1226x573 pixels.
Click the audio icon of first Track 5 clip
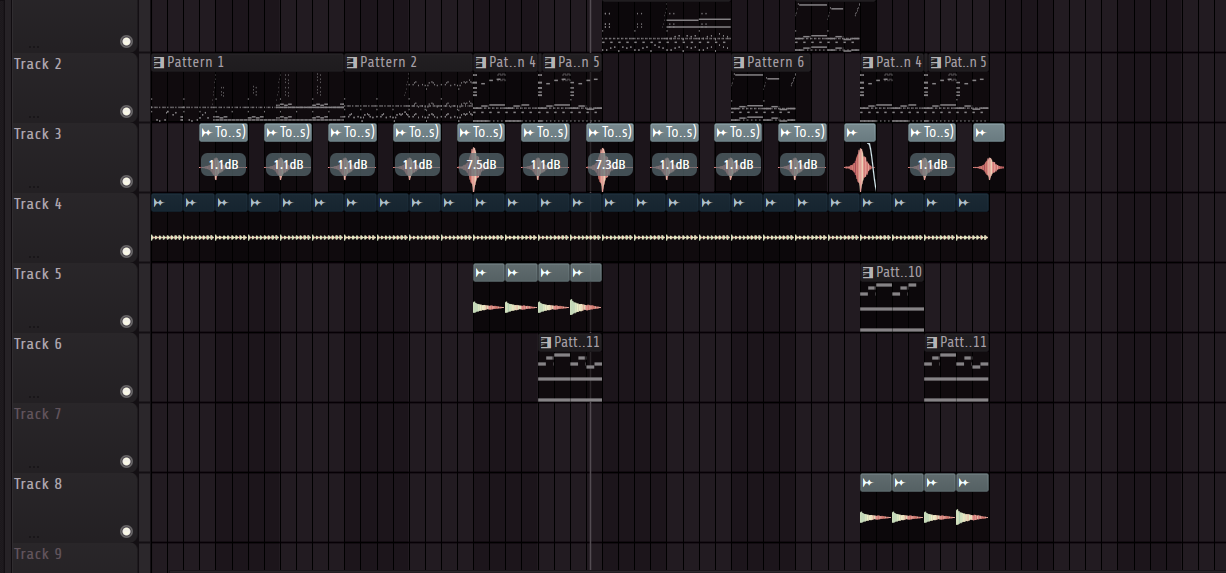click(481, 273)
